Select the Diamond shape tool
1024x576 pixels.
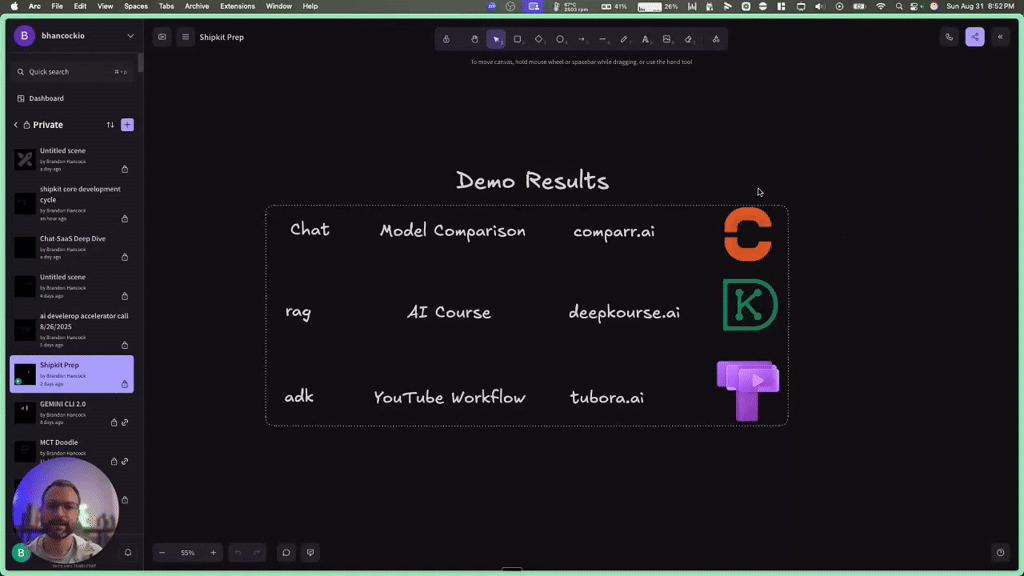pos(539,39)
